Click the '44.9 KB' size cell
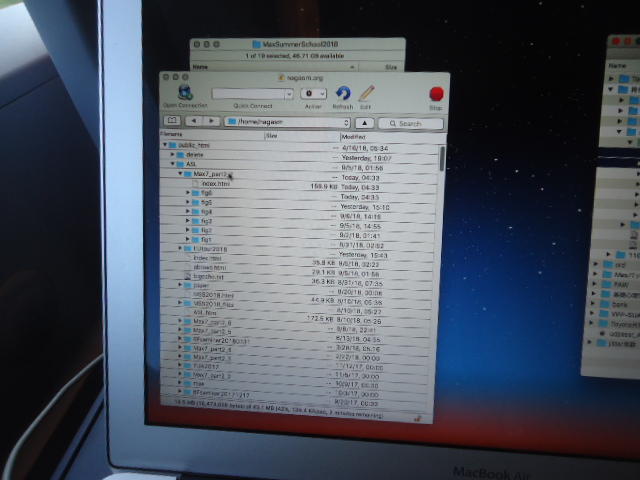Image resolution: width=640 pixels, height=480 pixels. [x=322, y=300]
